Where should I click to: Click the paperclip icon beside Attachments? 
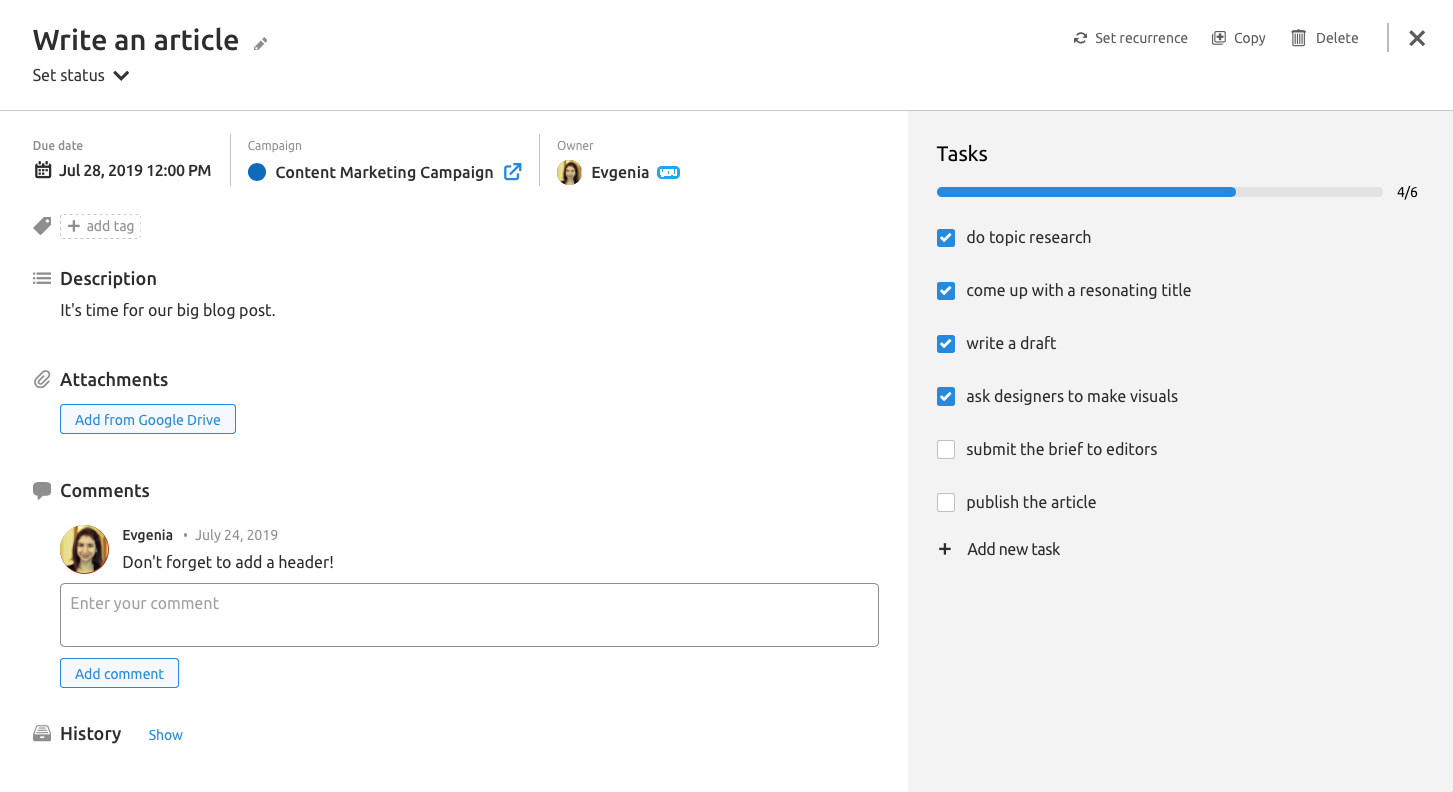pyautogui.click(x=42, y=379)
